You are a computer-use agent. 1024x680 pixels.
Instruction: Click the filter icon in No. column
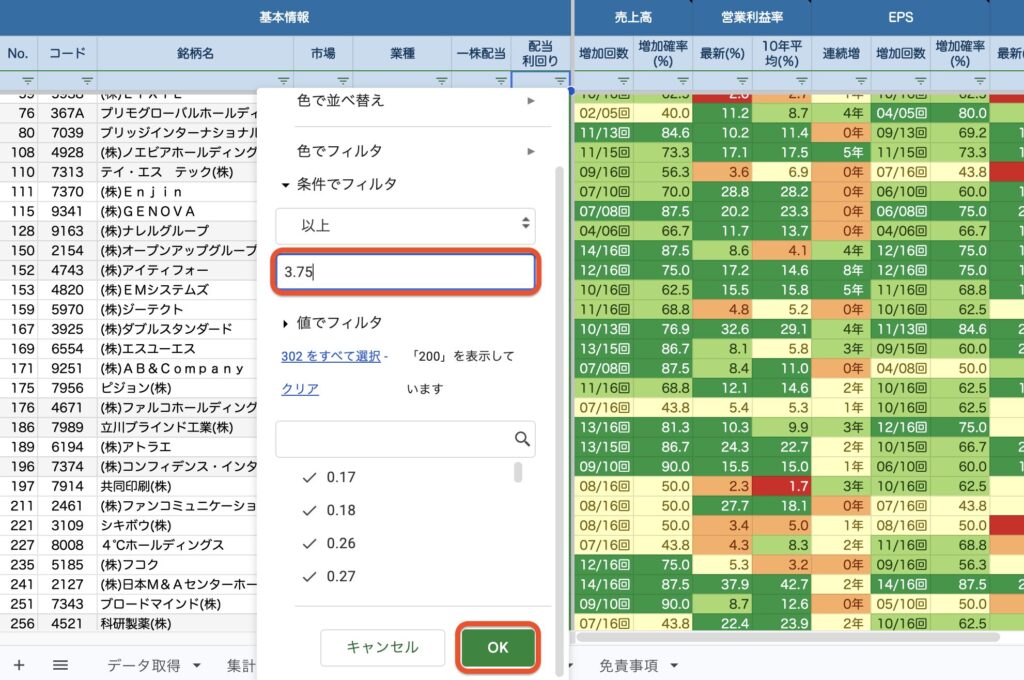(x=27, y=80)
